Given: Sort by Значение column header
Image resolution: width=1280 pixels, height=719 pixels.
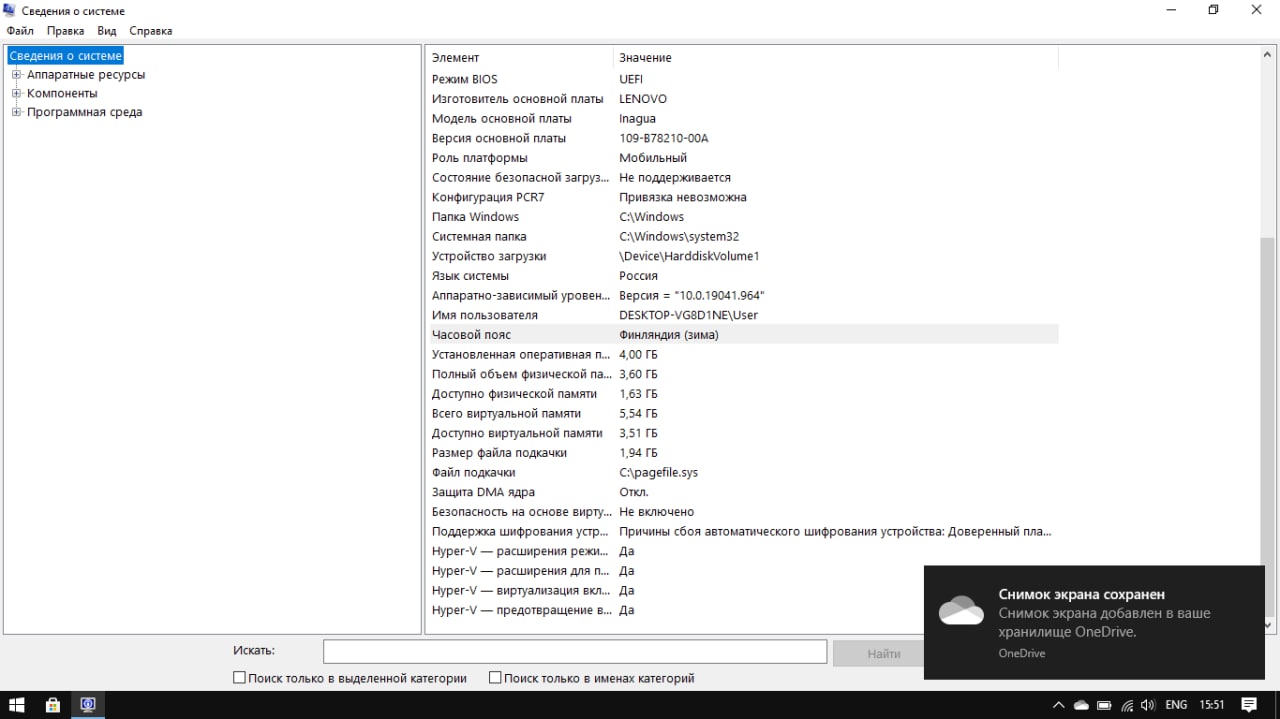Looking at the screenshot, I should click(835, 58).
